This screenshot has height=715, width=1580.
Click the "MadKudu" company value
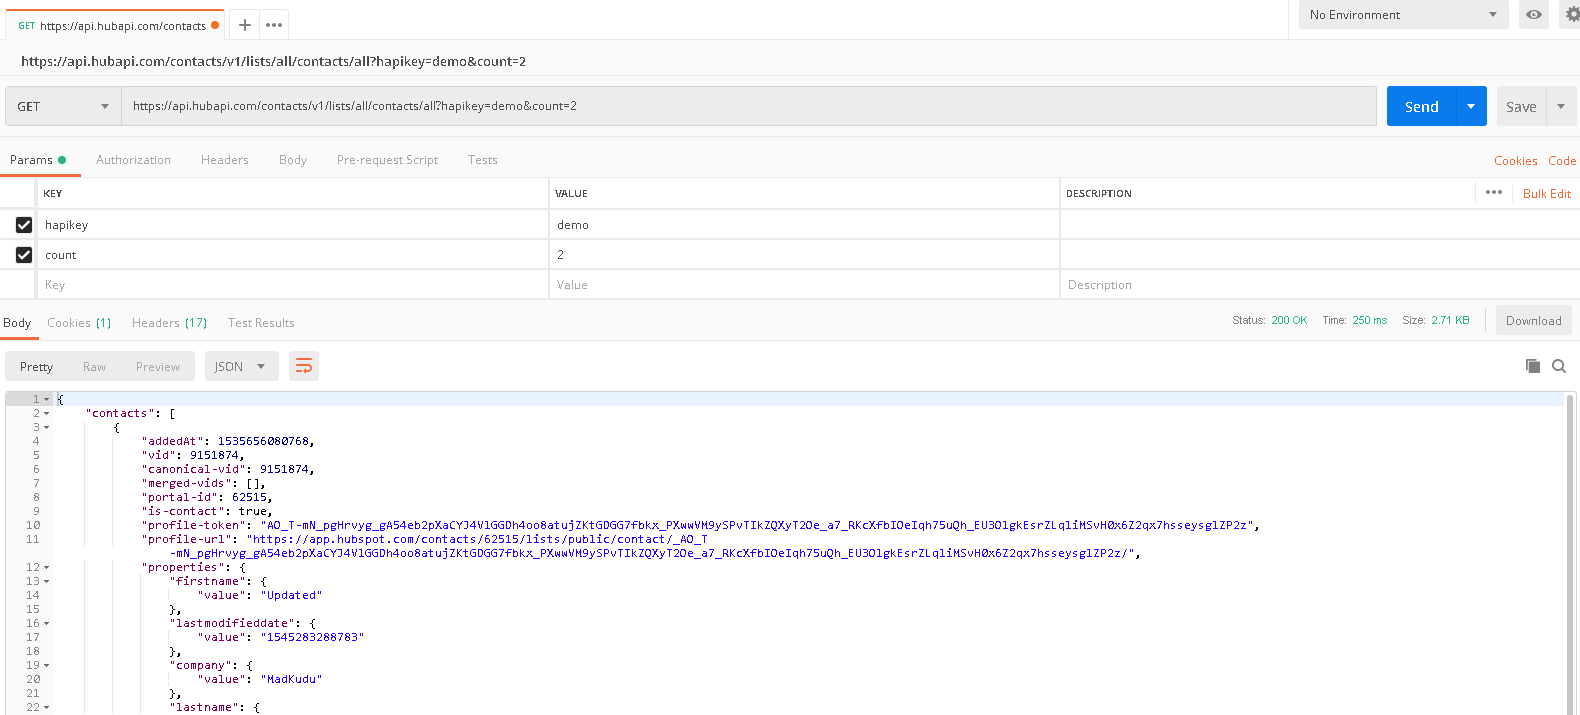point(292,679)
